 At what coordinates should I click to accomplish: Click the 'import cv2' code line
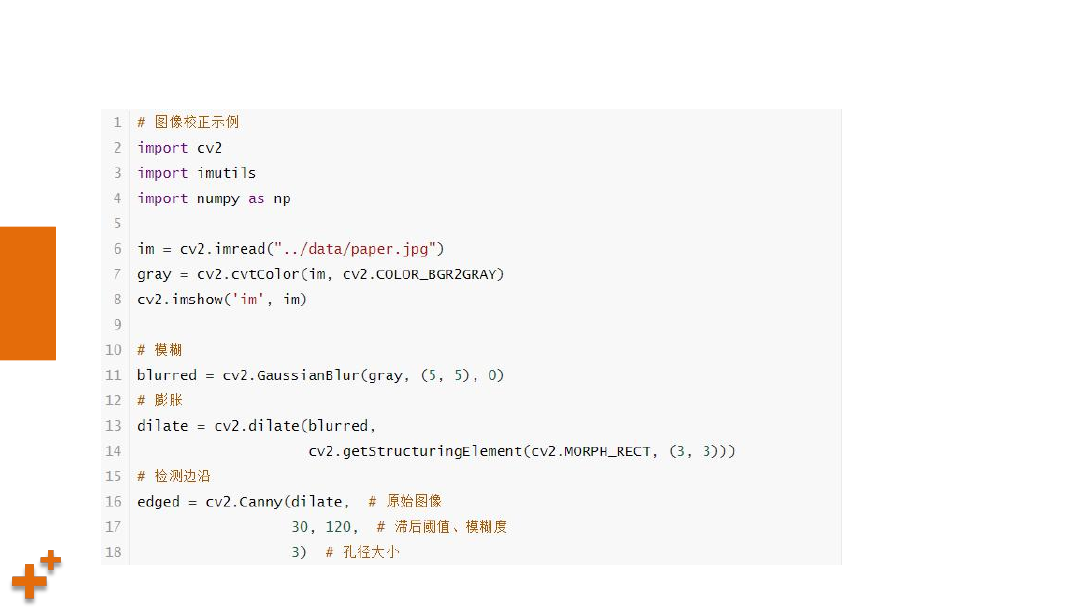pos(179,148)
